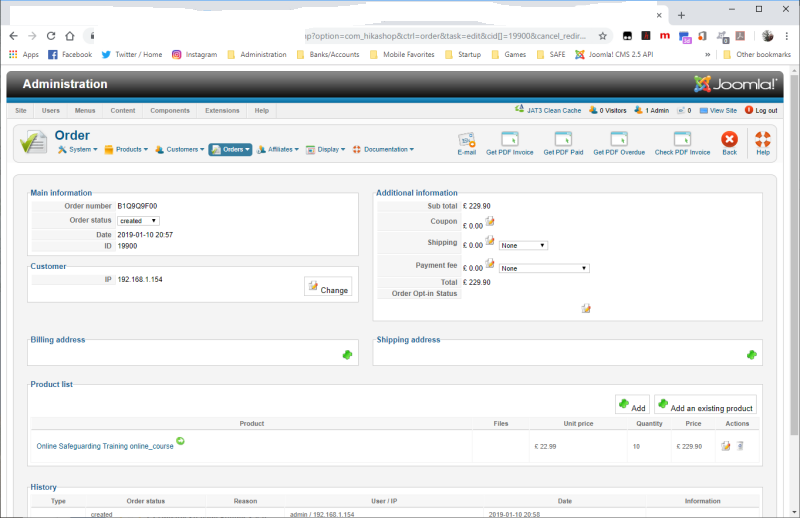
Task: Bookmark this page with star icon
Action: [603, 35]
